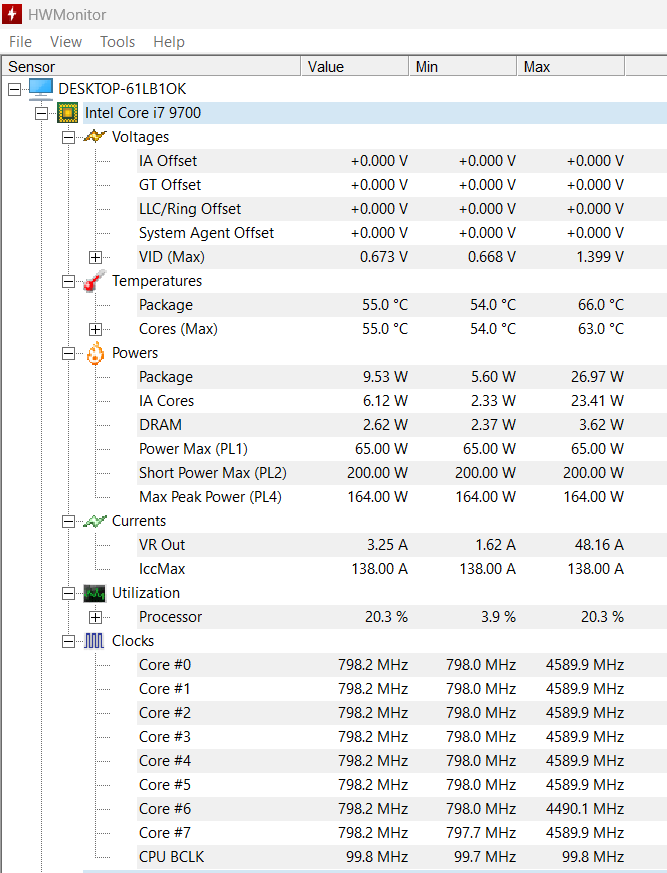
Task: Select the Core #0 clock row
Action: 403,665
